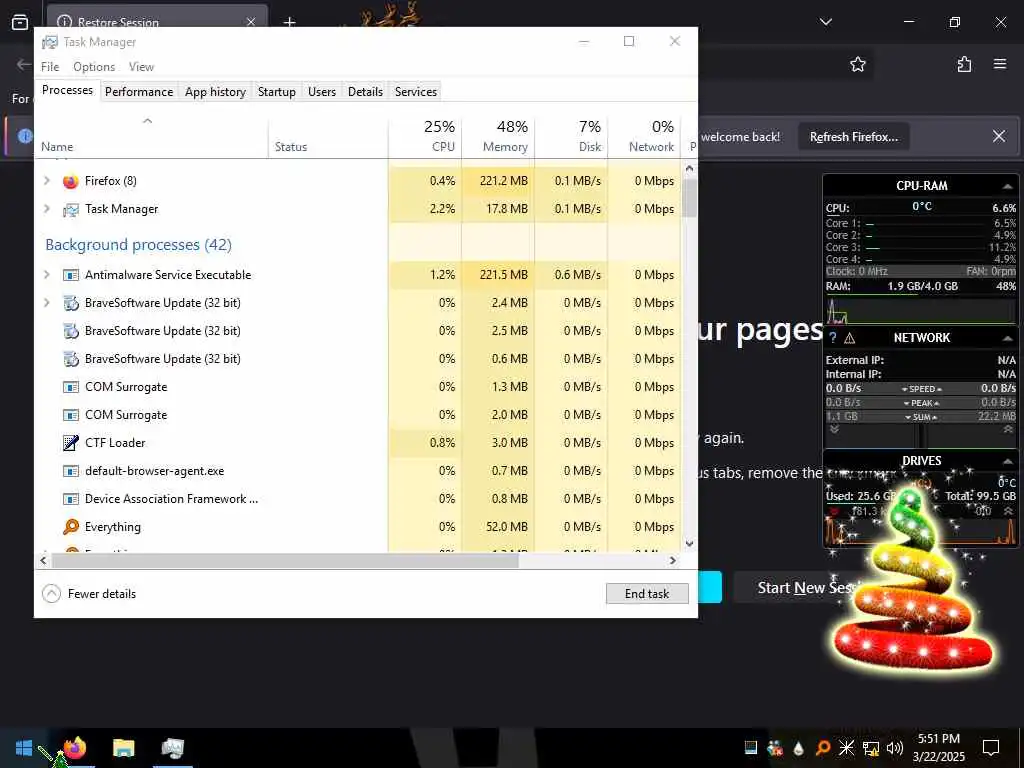Open the View menu
Image resolution: width=1024 pixels, height=768 pixels.
click(x=141, y=67)
